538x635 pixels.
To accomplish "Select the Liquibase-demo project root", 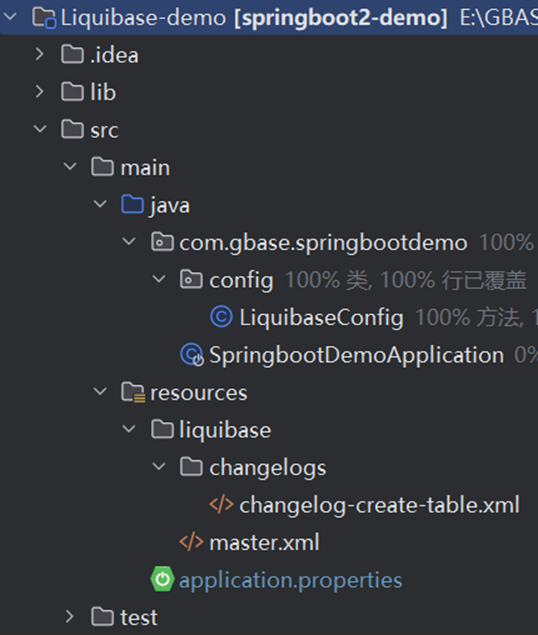I will pyautogui.click(x=269, y=17).
